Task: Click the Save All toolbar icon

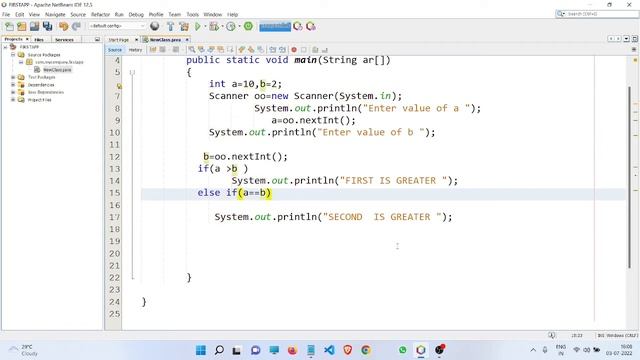Action: click(x=47, y=27)
